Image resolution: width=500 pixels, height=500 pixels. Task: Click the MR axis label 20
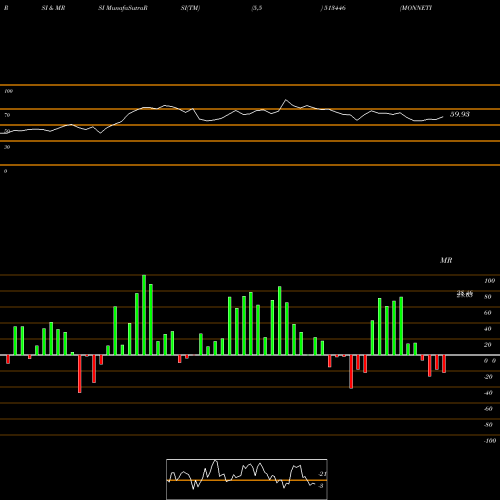[x=488, y=345]
